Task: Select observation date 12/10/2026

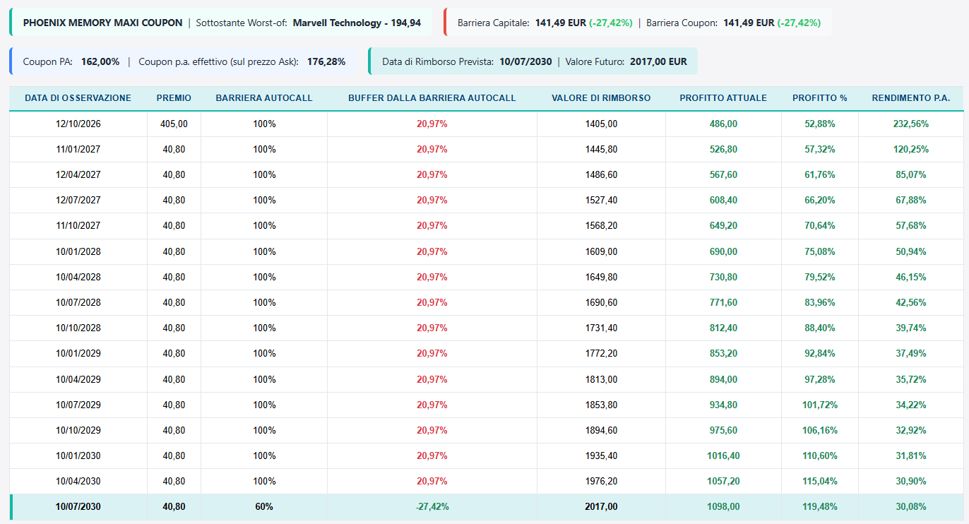Action: pos(78,124)
